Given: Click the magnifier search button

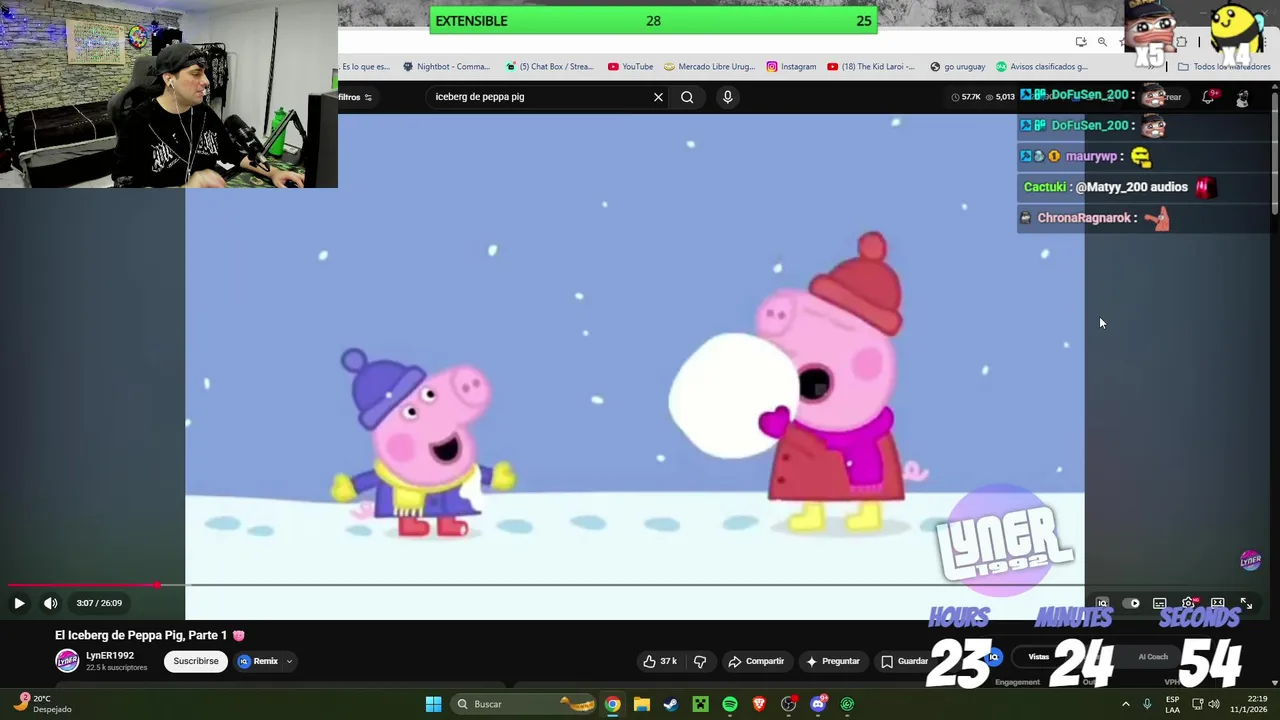Looking at the screenshot, I should tap(687, 97).
